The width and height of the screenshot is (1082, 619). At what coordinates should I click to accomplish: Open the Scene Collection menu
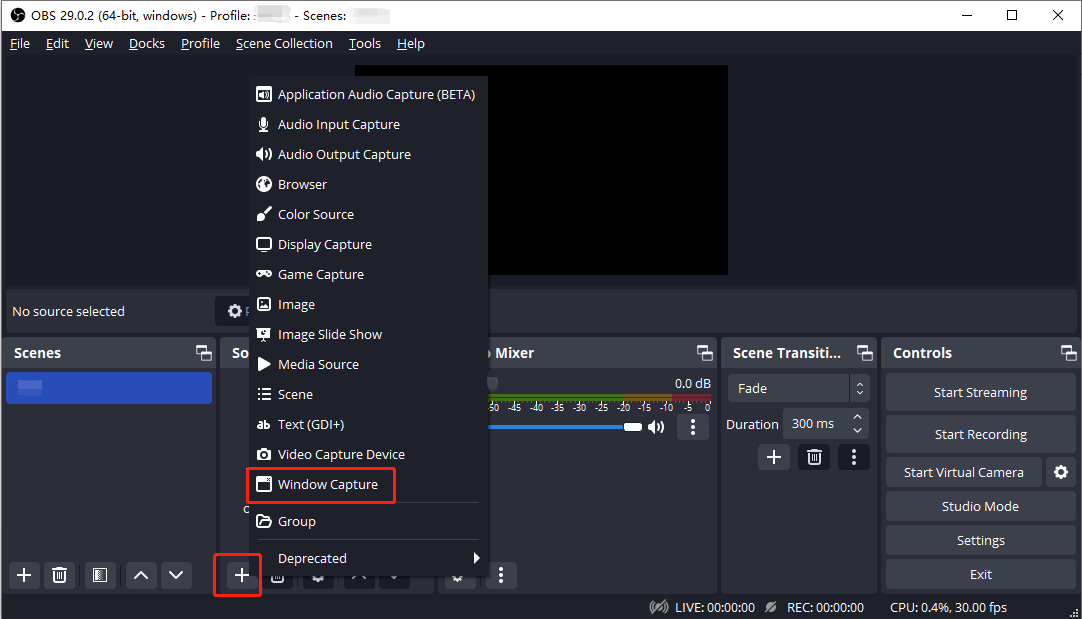pos(284,43)
